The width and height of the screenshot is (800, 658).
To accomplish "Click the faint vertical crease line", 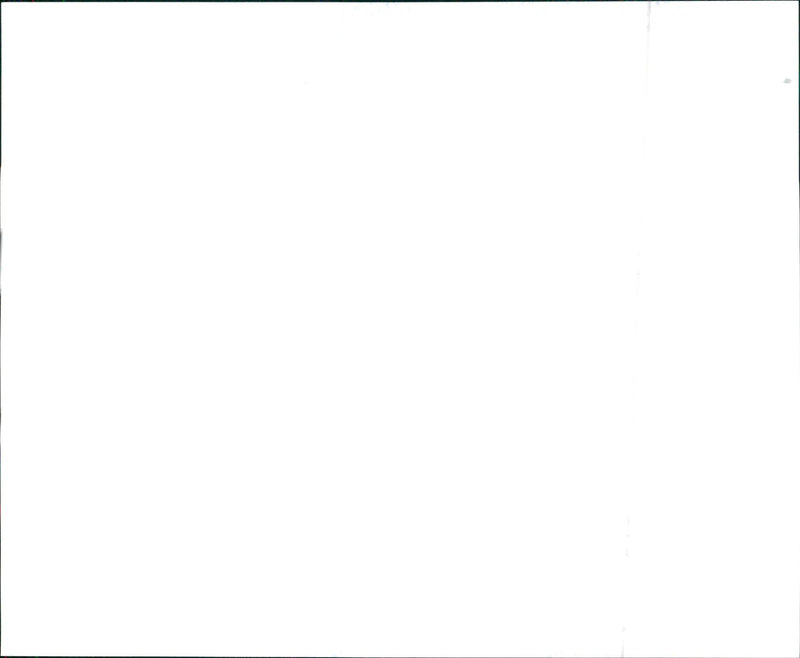I will pos(636,329).
